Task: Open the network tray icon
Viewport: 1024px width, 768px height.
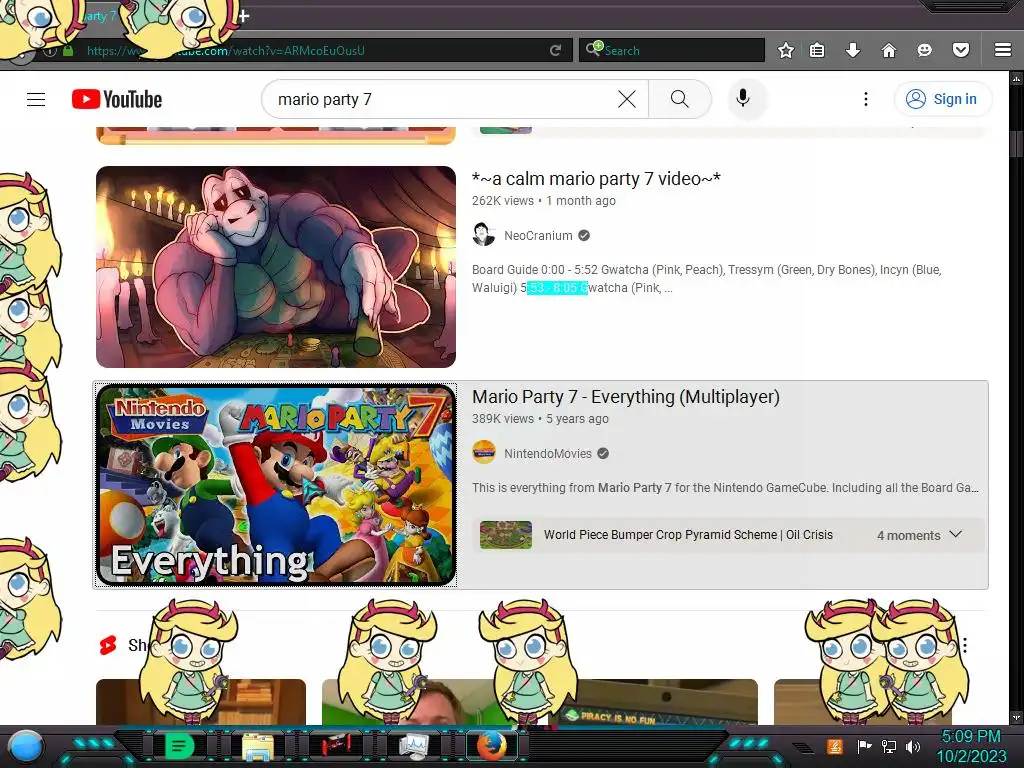Action: tap(889, 746)
